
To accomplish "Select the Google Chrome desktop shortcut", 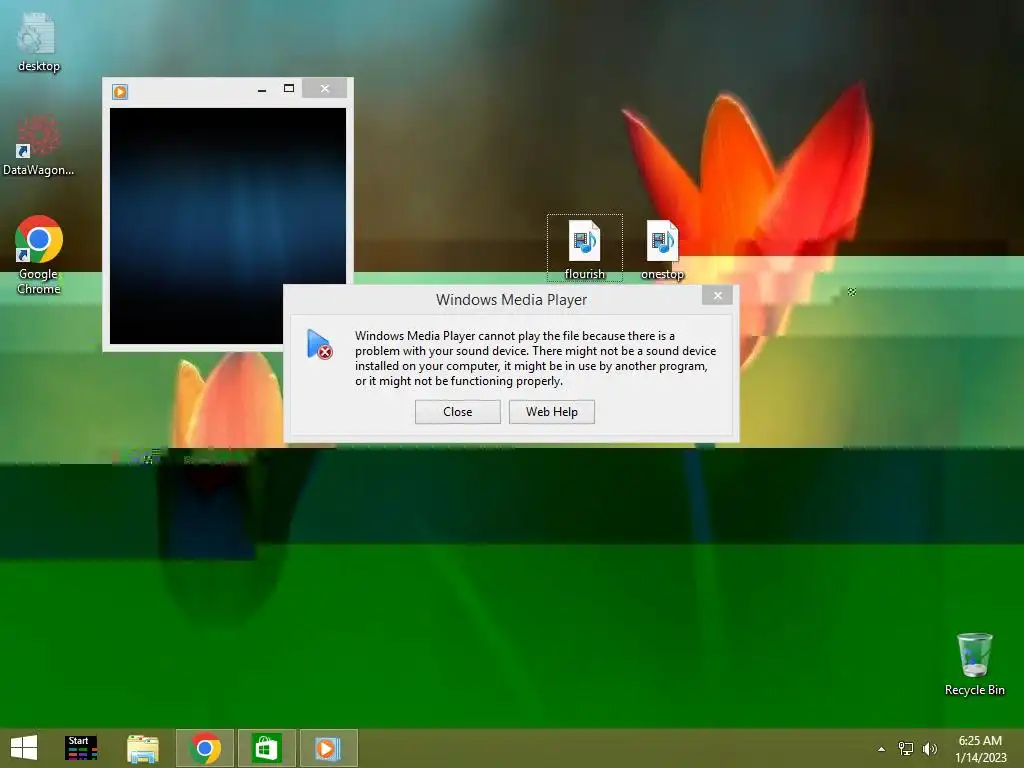I will point(39,255).
